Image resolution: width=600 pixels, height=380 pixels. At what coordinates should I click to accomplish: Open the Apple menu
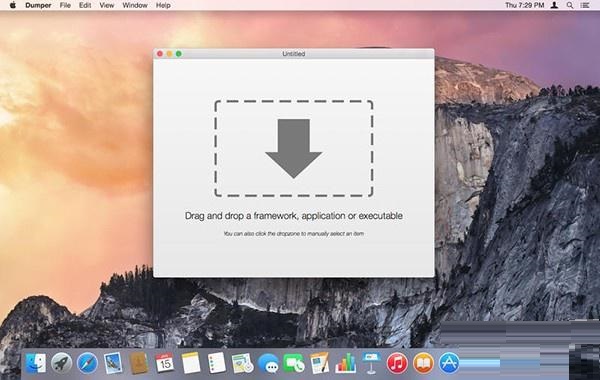pos(13,5)
